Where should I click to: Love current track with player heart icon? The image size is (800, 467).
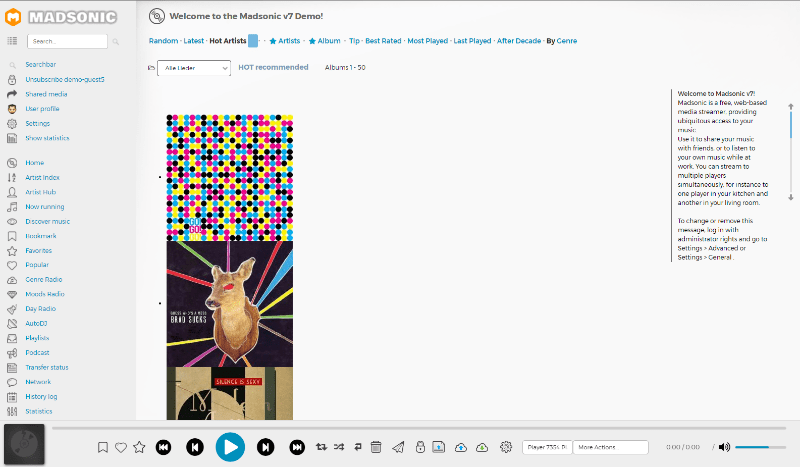coord(121,448)
